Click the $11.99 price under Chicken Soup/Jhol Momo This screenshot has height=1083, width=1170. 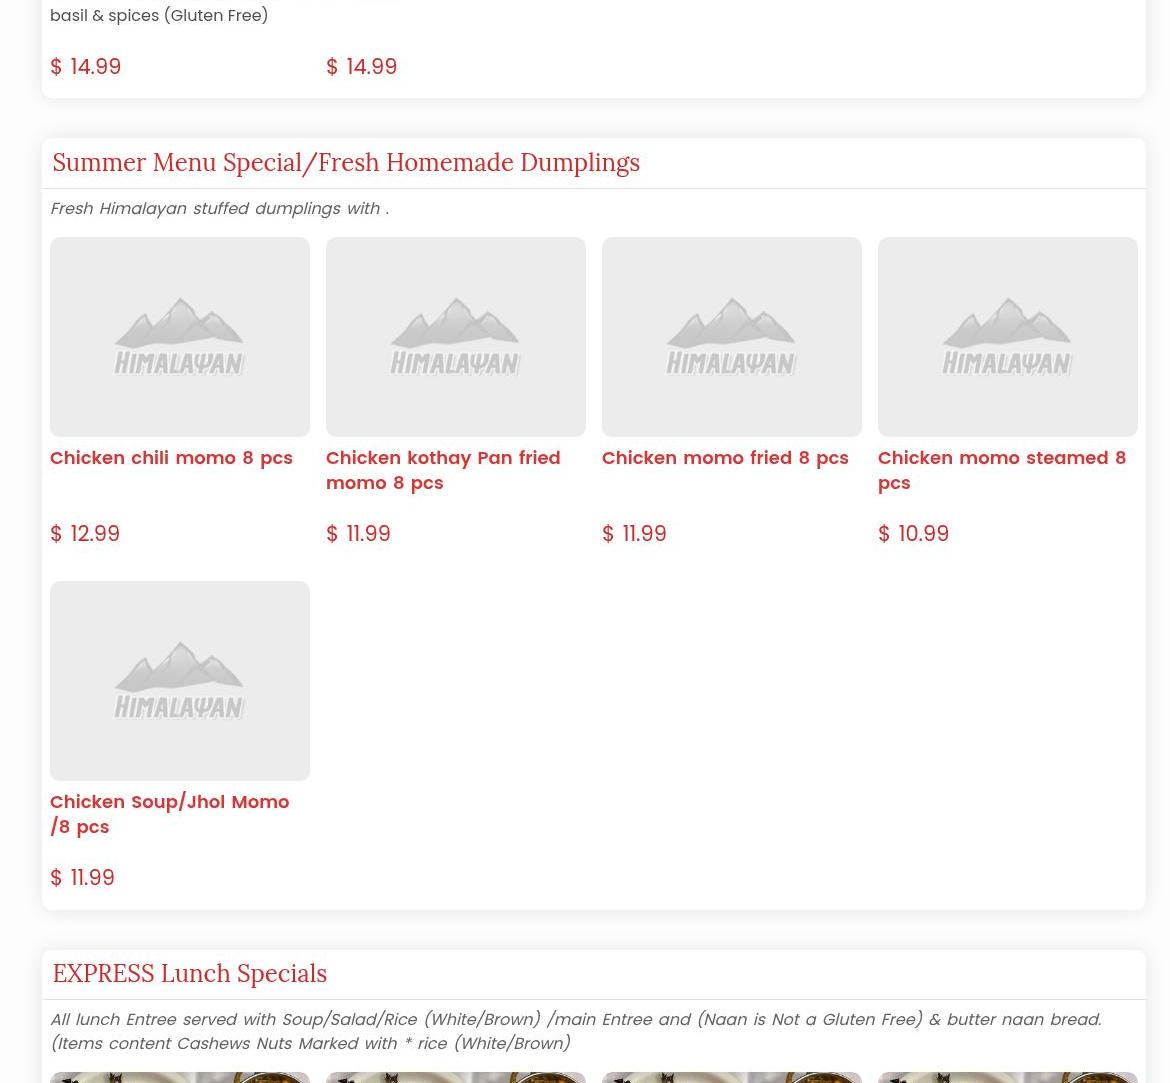point(82,878)
